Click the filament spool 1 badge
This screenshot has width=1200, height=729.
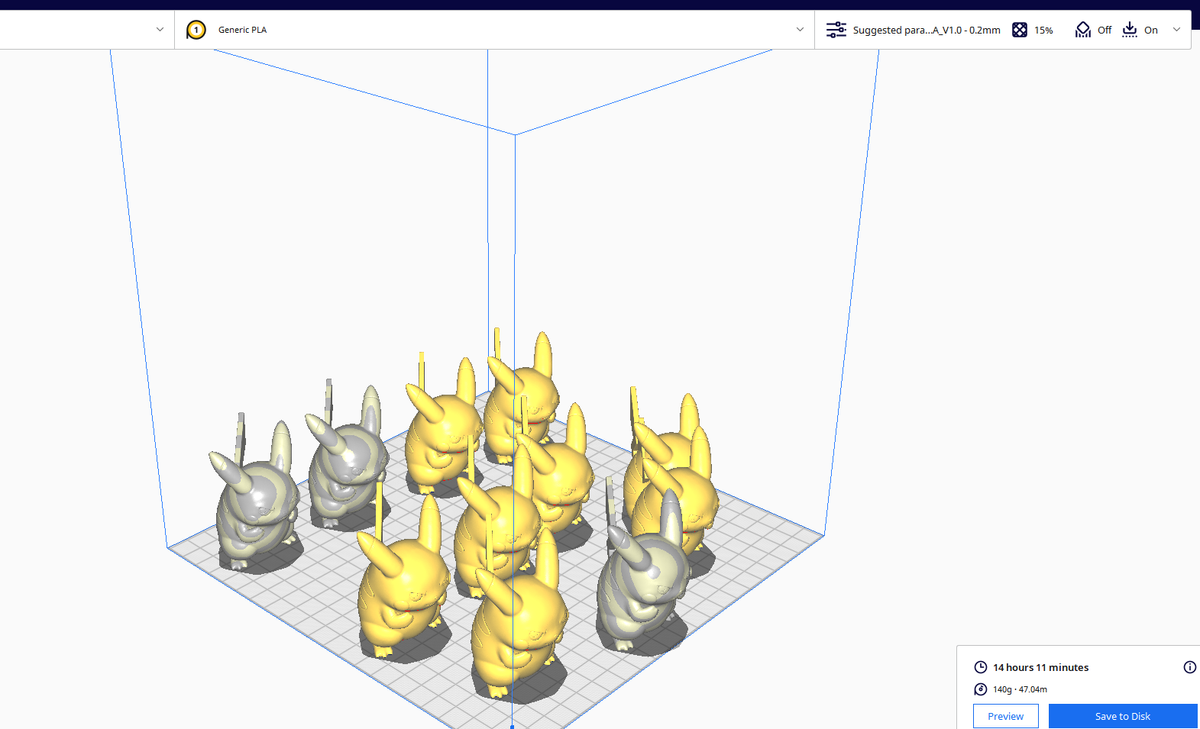point(196,29)
